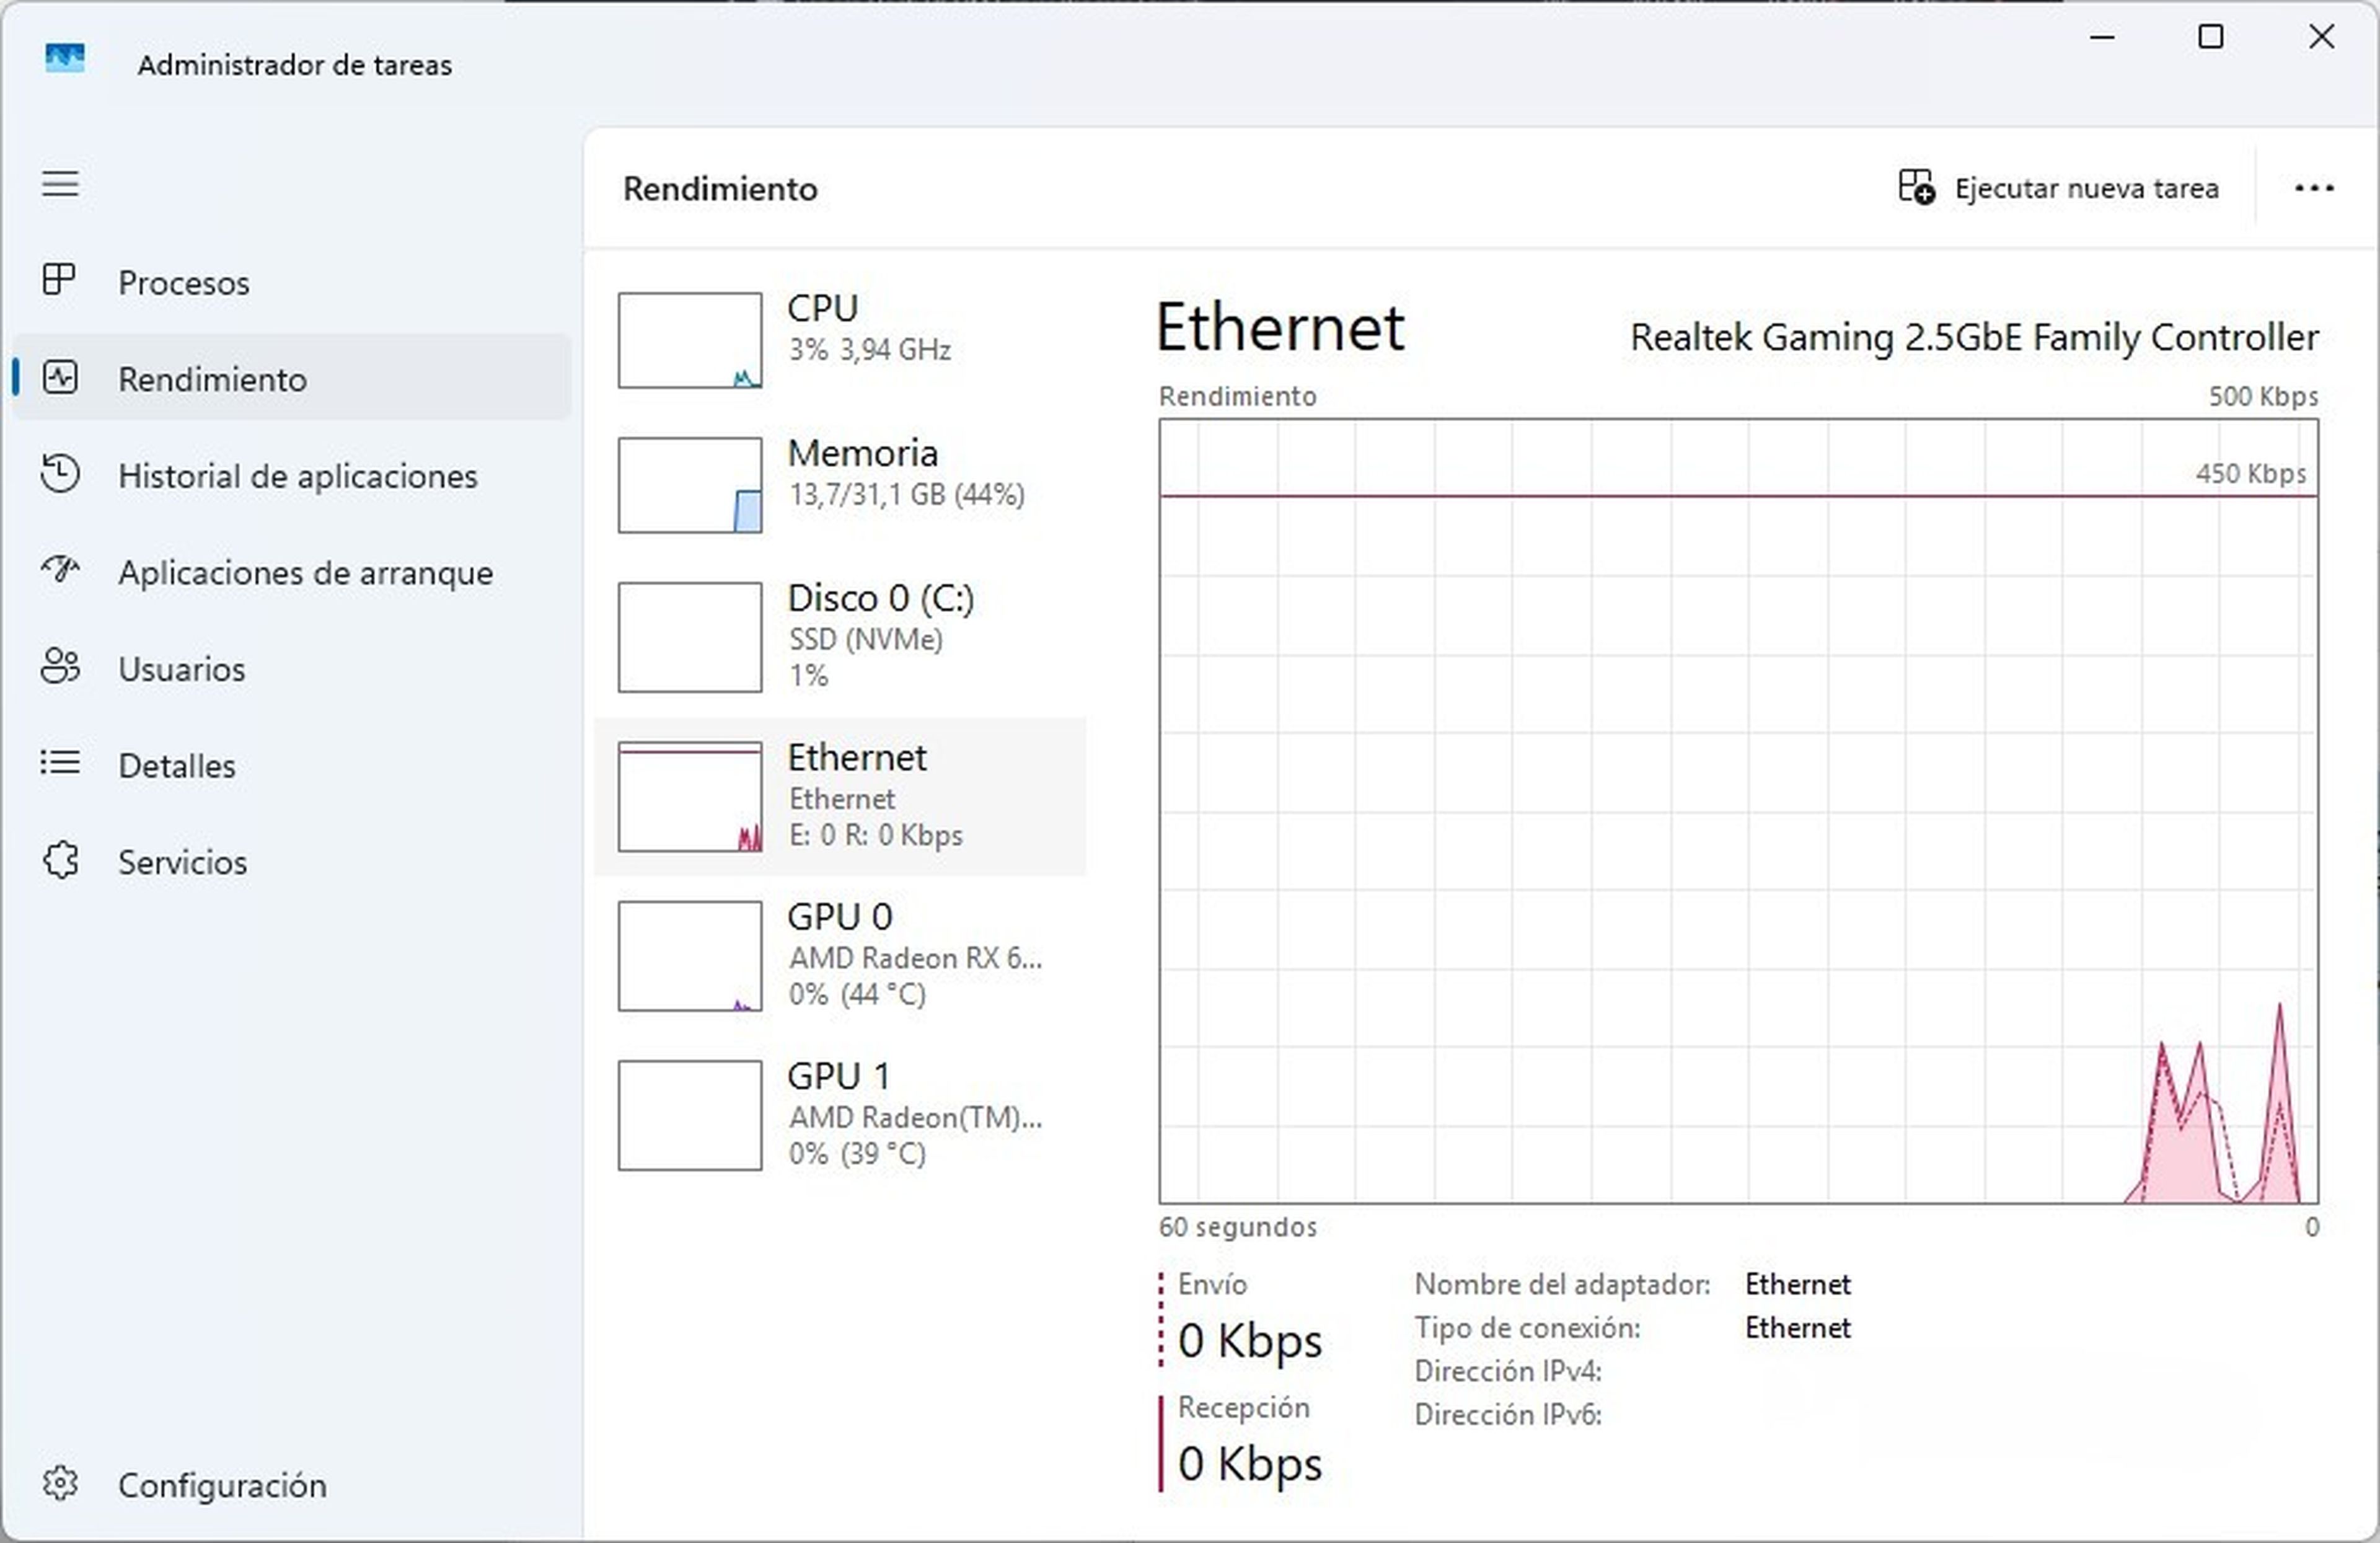The height and width of the screenshot is (1543, 2380).
Task: Click the '500 Kbps' scale label
Action: [x=2263, y=396]
